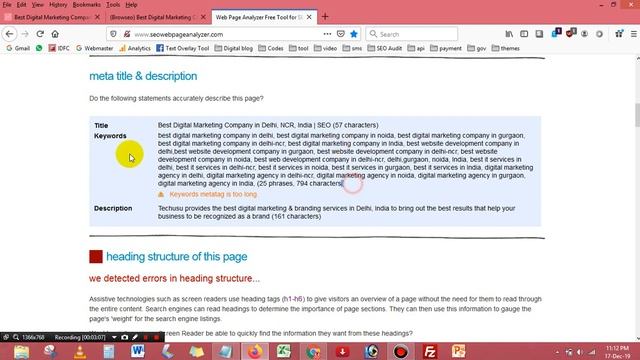Close the (Browseo) Best Digital Marketing tab
The width and height of the screenshot is (640, 360).
click(203, 17)
